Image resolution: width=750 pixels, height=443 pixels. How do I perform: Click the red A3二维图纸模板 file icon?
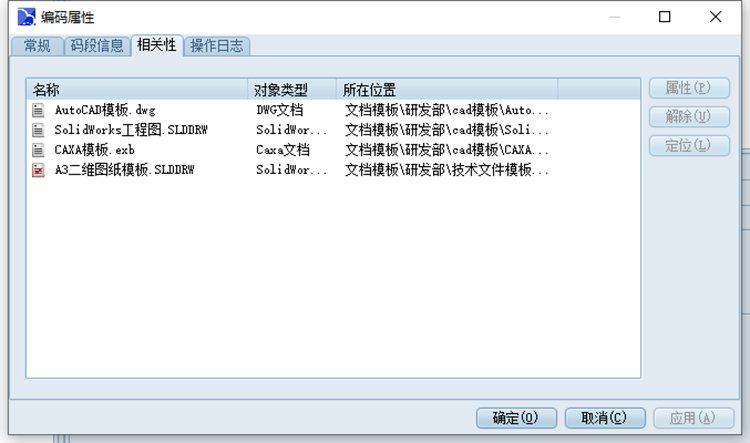(39, 170)
